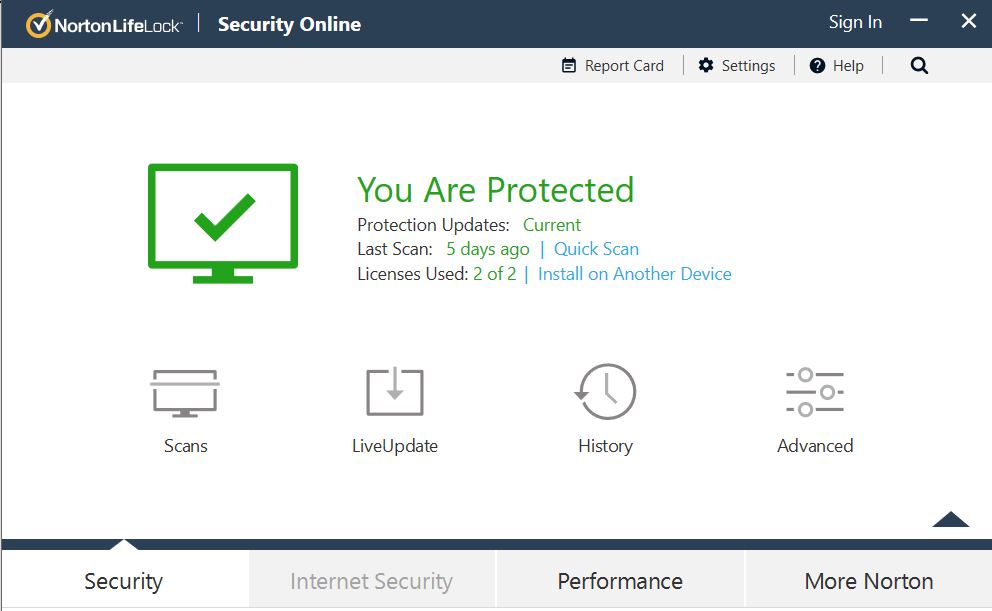Open the Performance tab
992x611 pixels.
click(620, 581)
